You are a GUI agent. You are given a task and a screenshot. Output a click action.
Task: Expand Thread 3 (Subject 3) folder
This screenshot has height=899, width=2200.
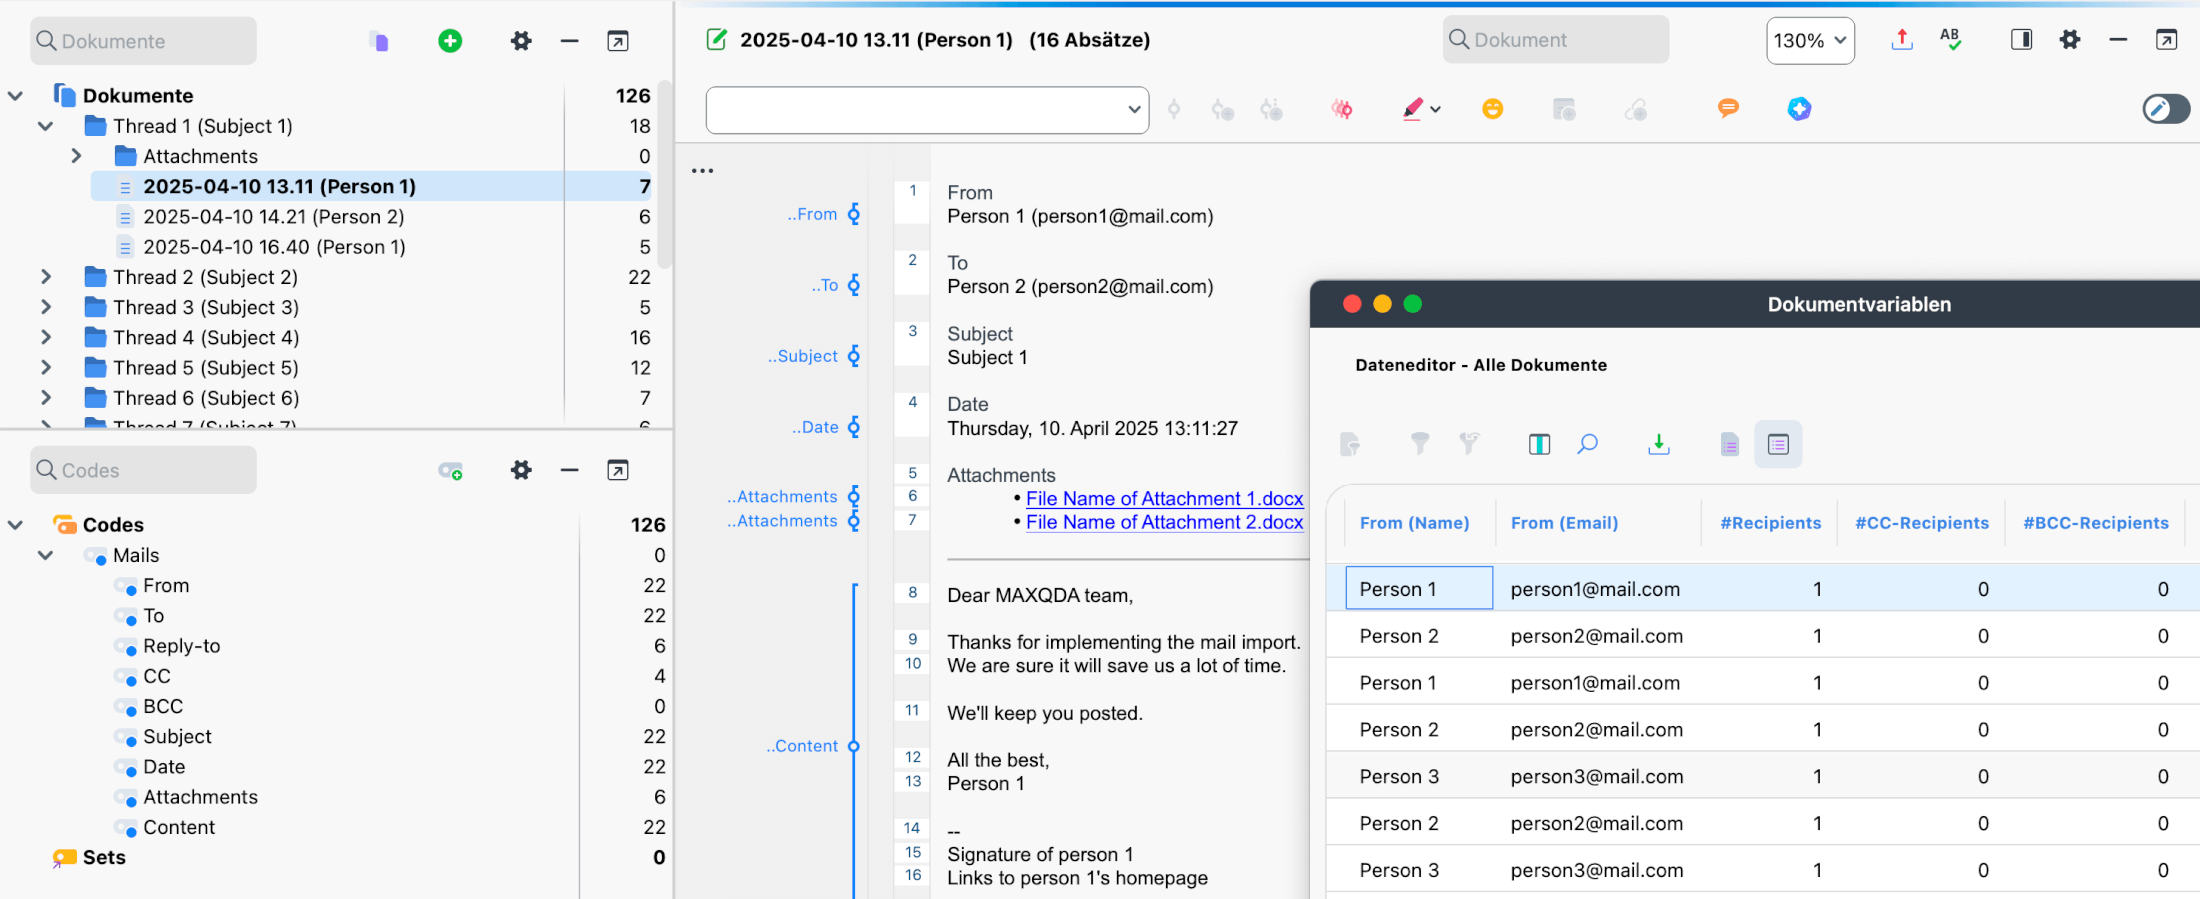pos(45,307)
